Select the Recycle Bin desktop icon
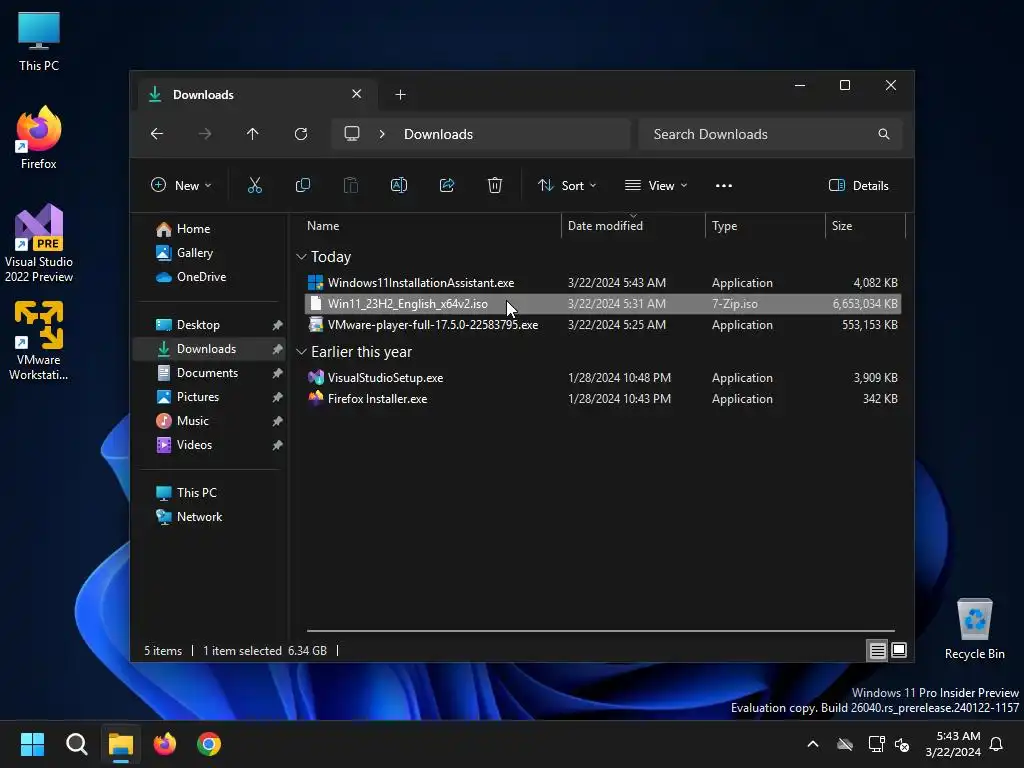Viewport: 1024px width, 768px height. pos(974,630)
